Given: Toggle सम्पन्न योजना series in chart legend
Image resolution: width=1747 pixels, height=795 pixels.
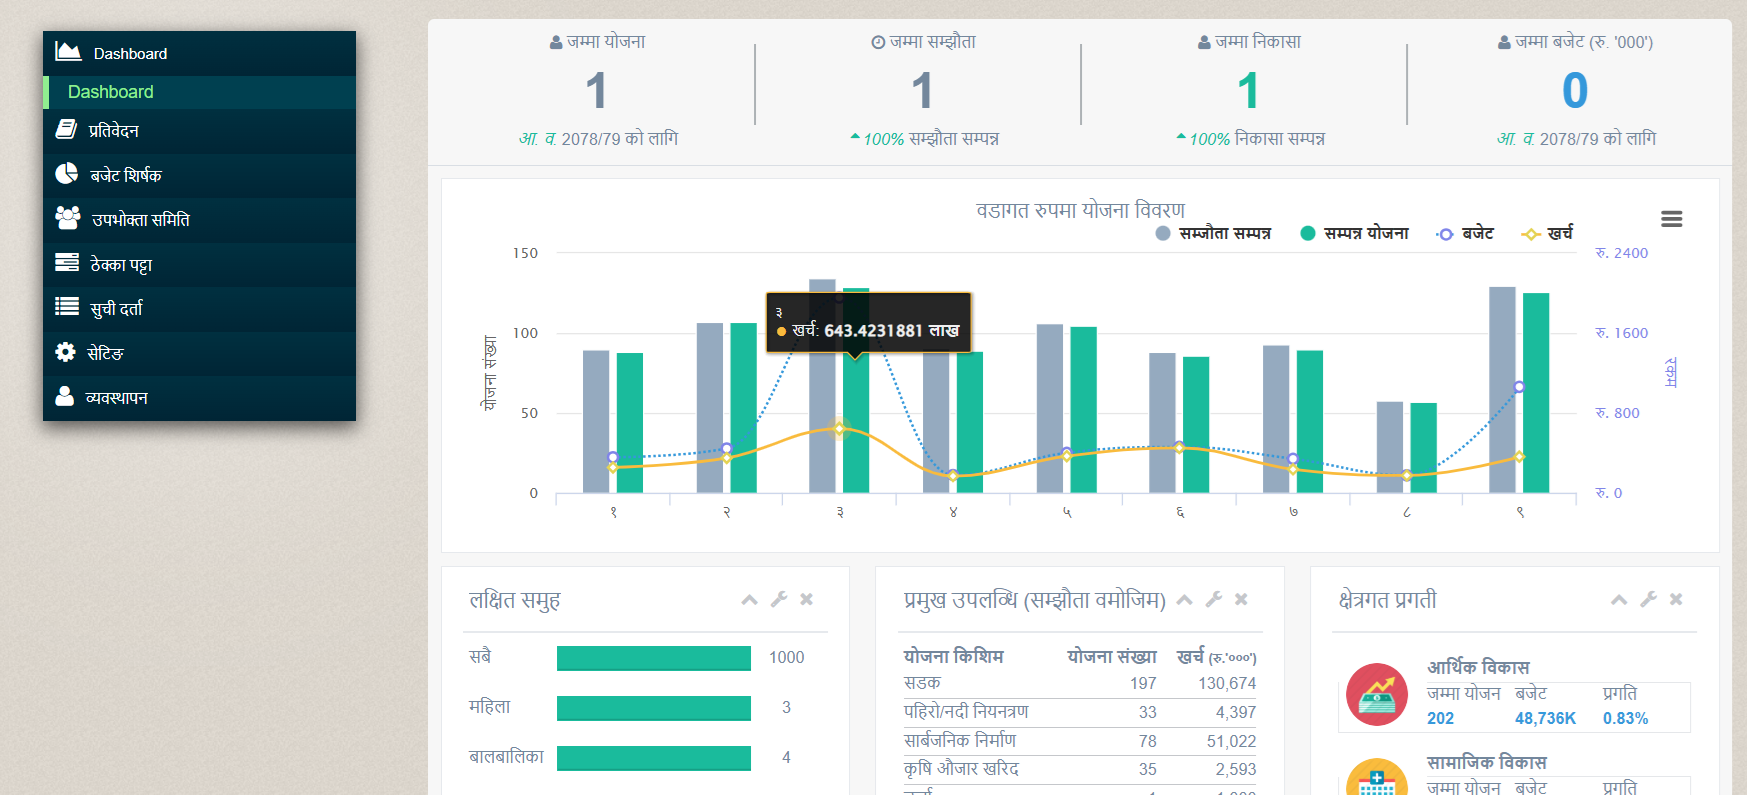Looking at the screenshot, I should [x=1354, y=233].
